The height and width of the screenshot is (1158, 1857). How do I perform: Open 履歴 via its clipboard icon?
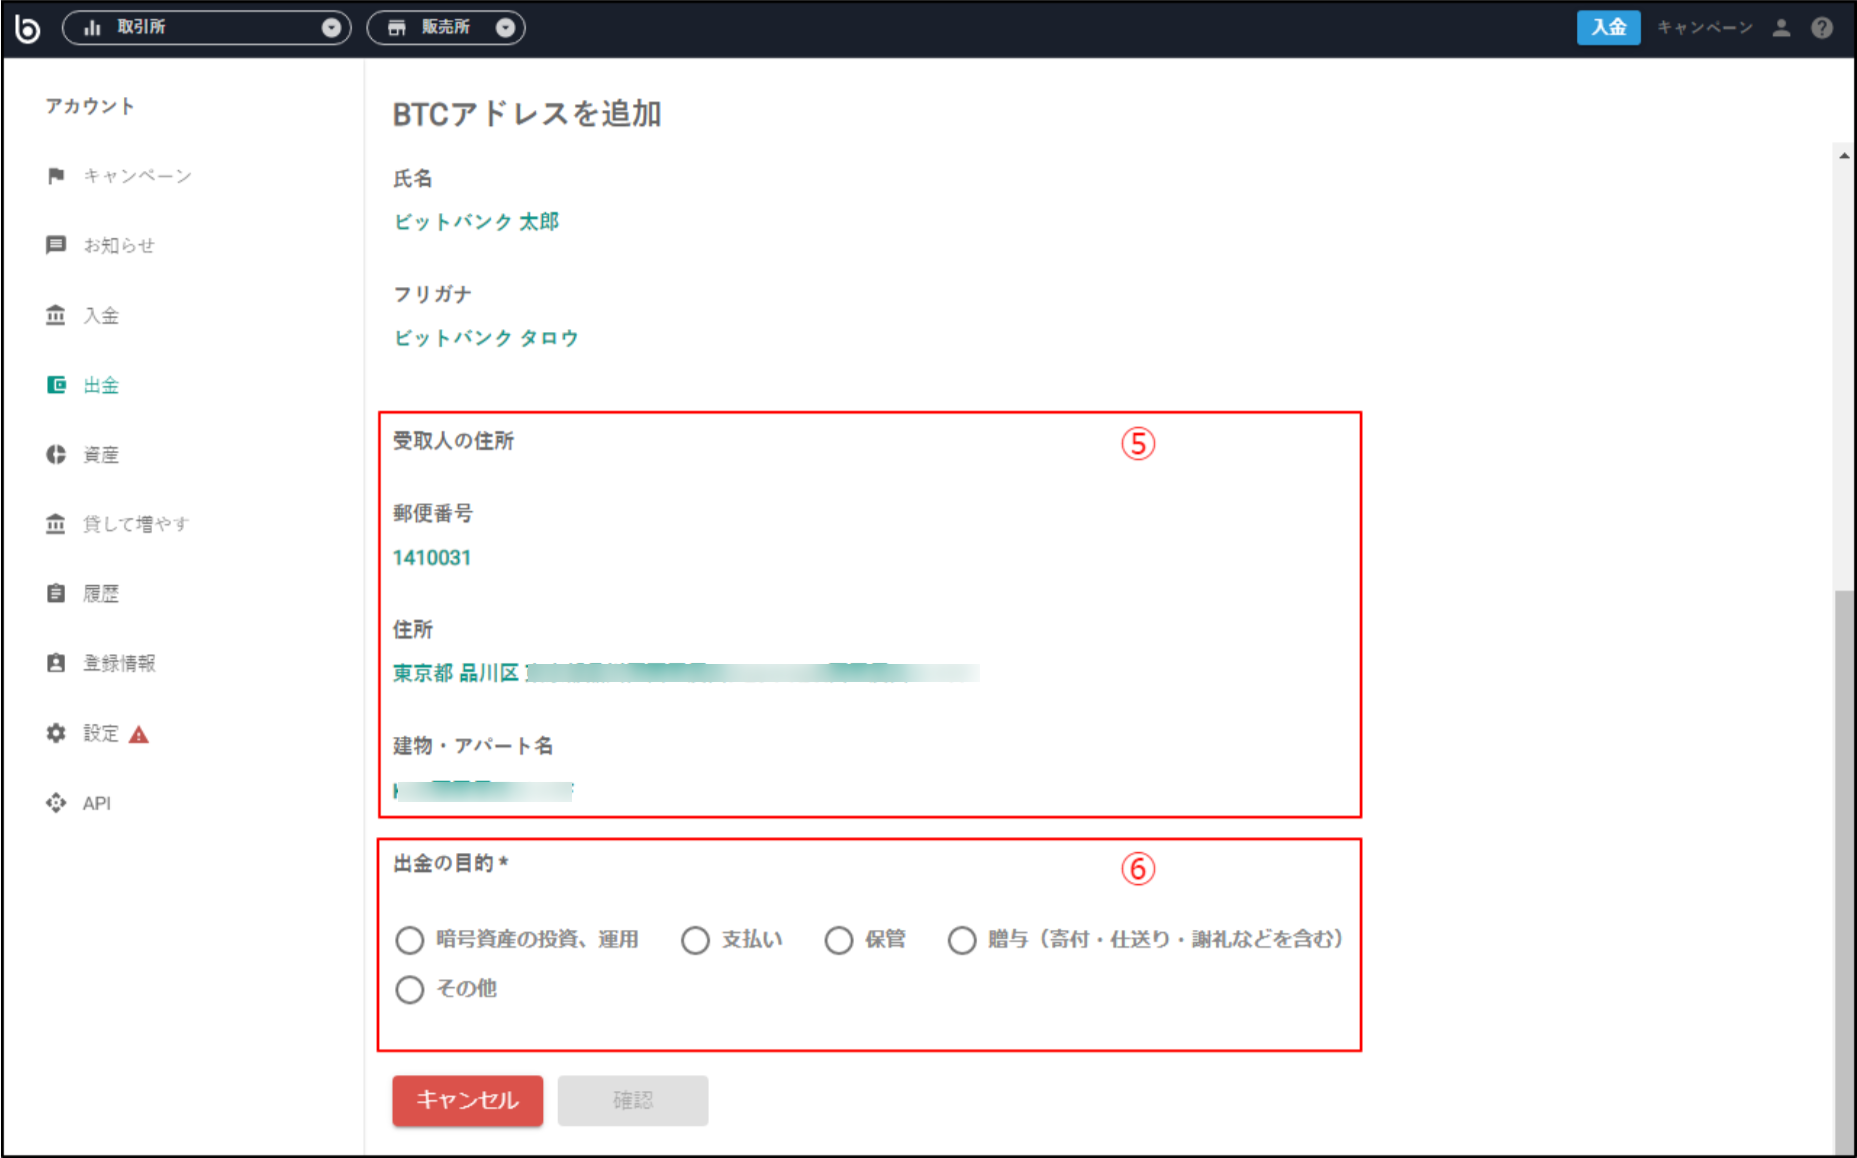coord(57,592)
